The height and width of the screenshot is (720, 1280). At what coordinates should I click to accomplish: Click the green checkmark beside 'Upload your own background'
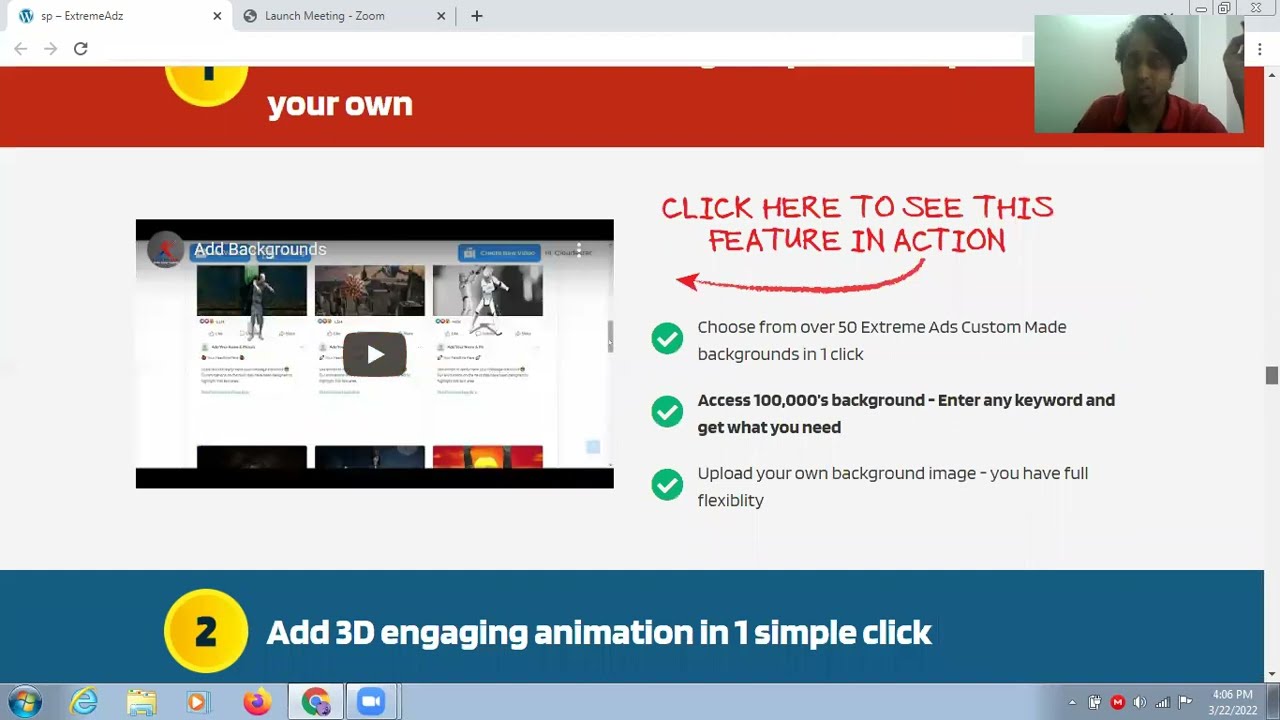pos(667,485)
